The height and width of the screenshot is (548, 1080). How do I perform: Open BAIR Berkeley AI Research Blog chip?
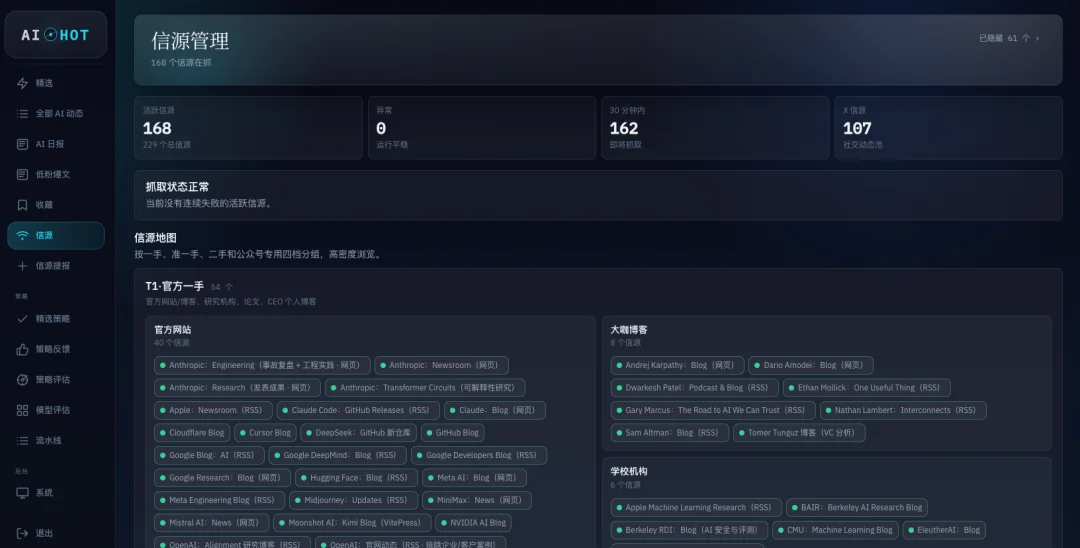click(857, 507)
